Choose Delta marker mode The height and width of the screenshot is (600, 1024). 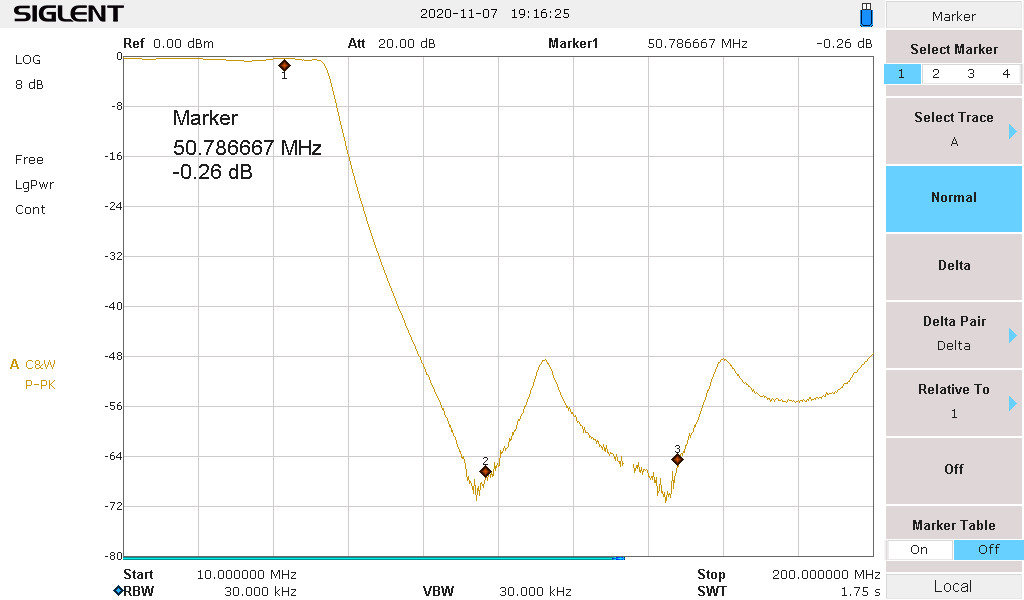pos(954,266)
